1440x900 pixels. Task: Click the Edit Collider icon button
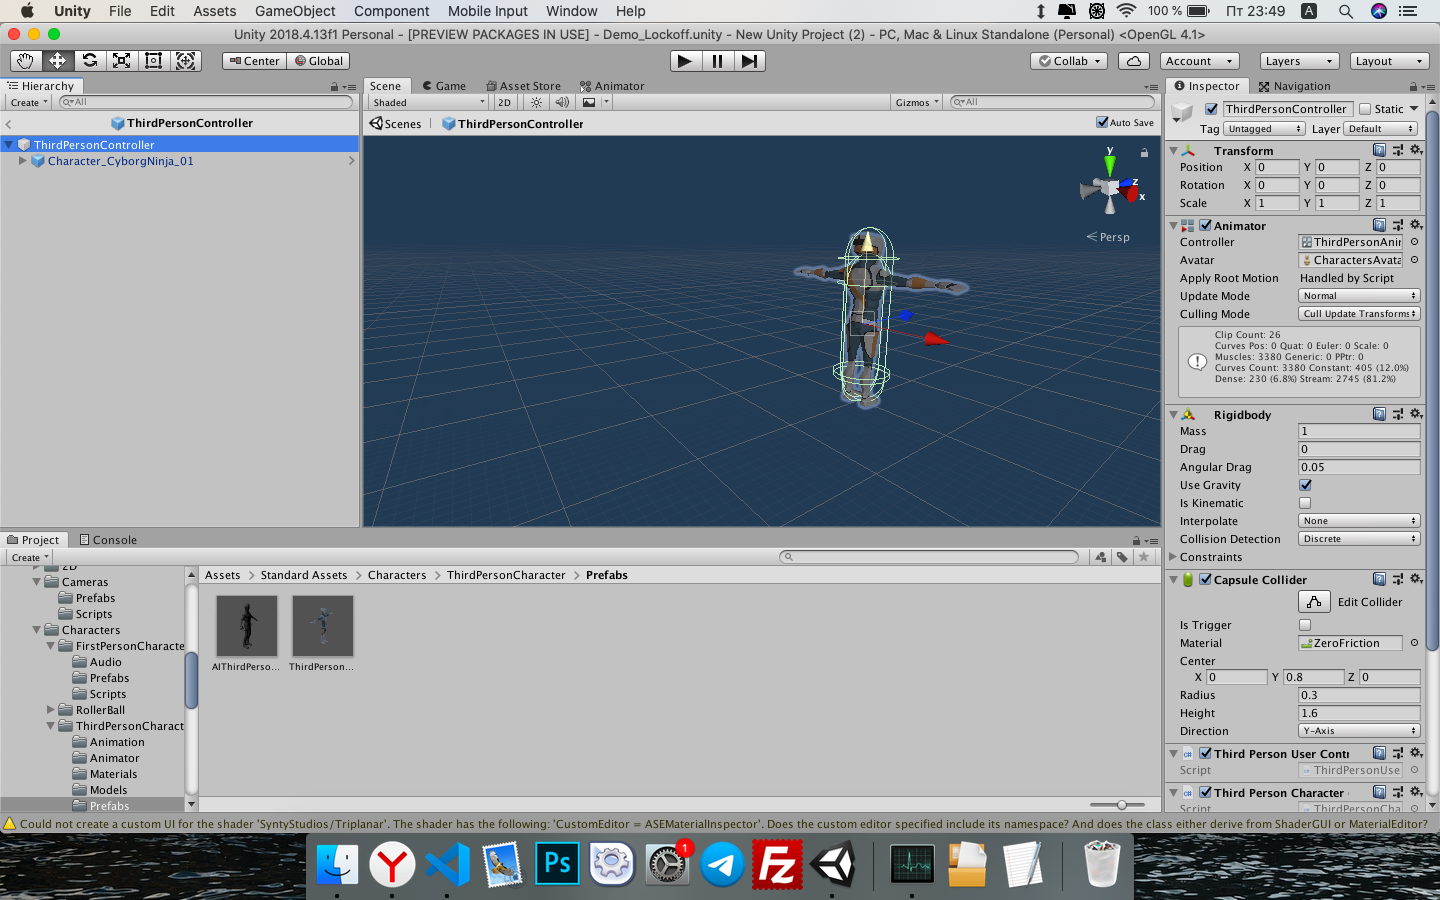click(x=1314, y=602)
